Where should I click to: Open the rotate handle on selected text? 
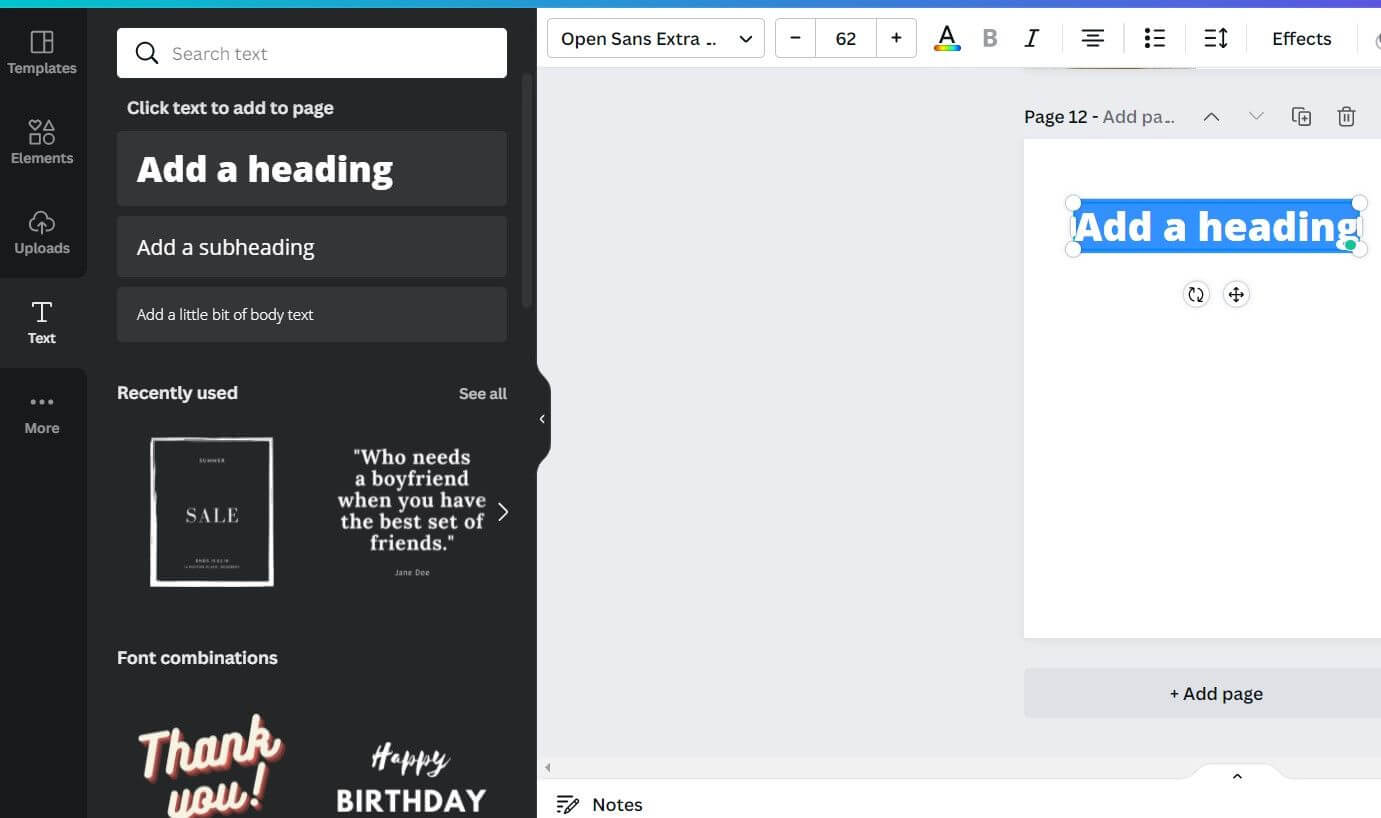(1196, 294)
